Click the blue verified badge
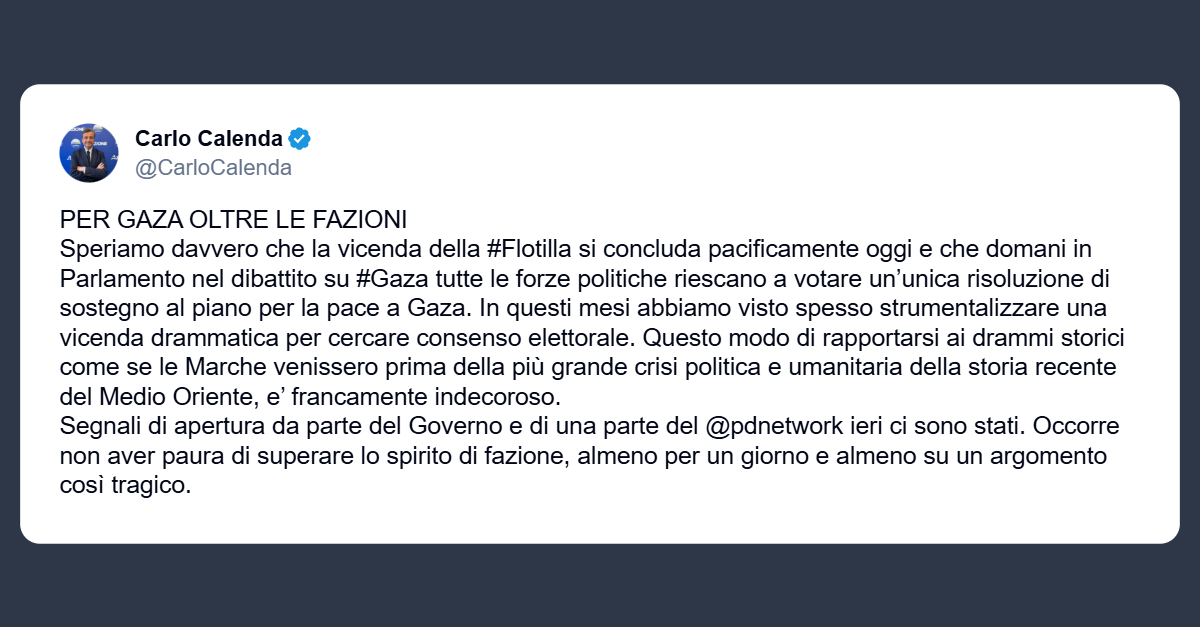This screenshot has height=627, width=1200. (300, 138)
